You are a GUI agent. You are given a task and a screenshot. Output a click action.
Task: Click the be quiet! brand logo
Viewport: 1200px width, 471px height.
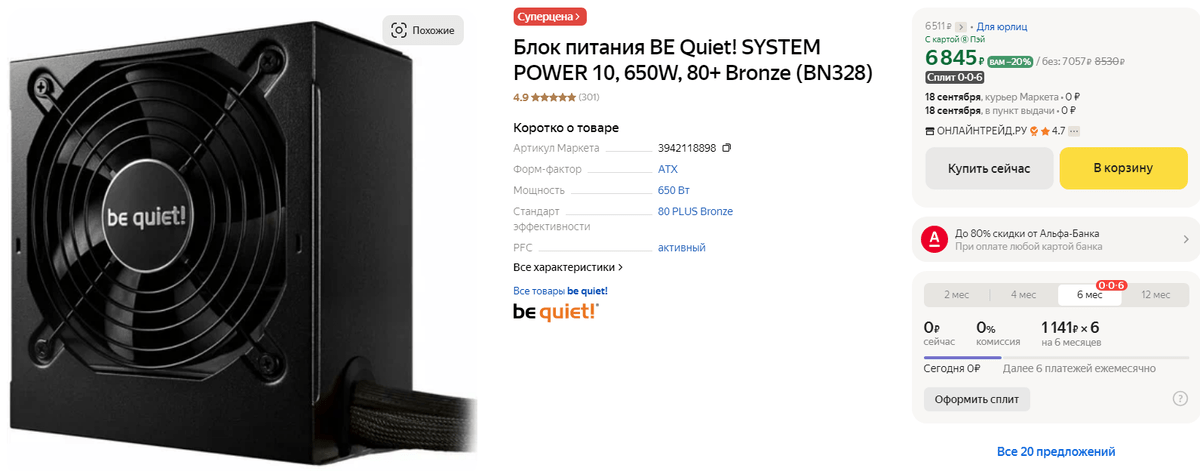click(x=555, y=312)
